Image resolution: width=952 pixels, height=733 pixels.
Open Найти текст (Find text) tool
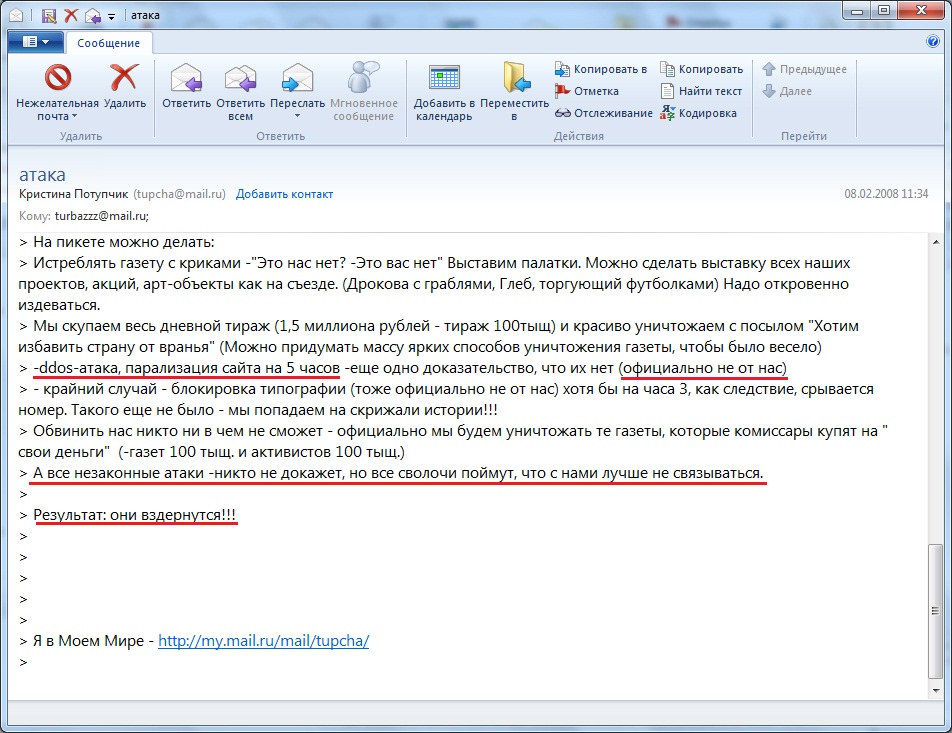pos(702,91)
